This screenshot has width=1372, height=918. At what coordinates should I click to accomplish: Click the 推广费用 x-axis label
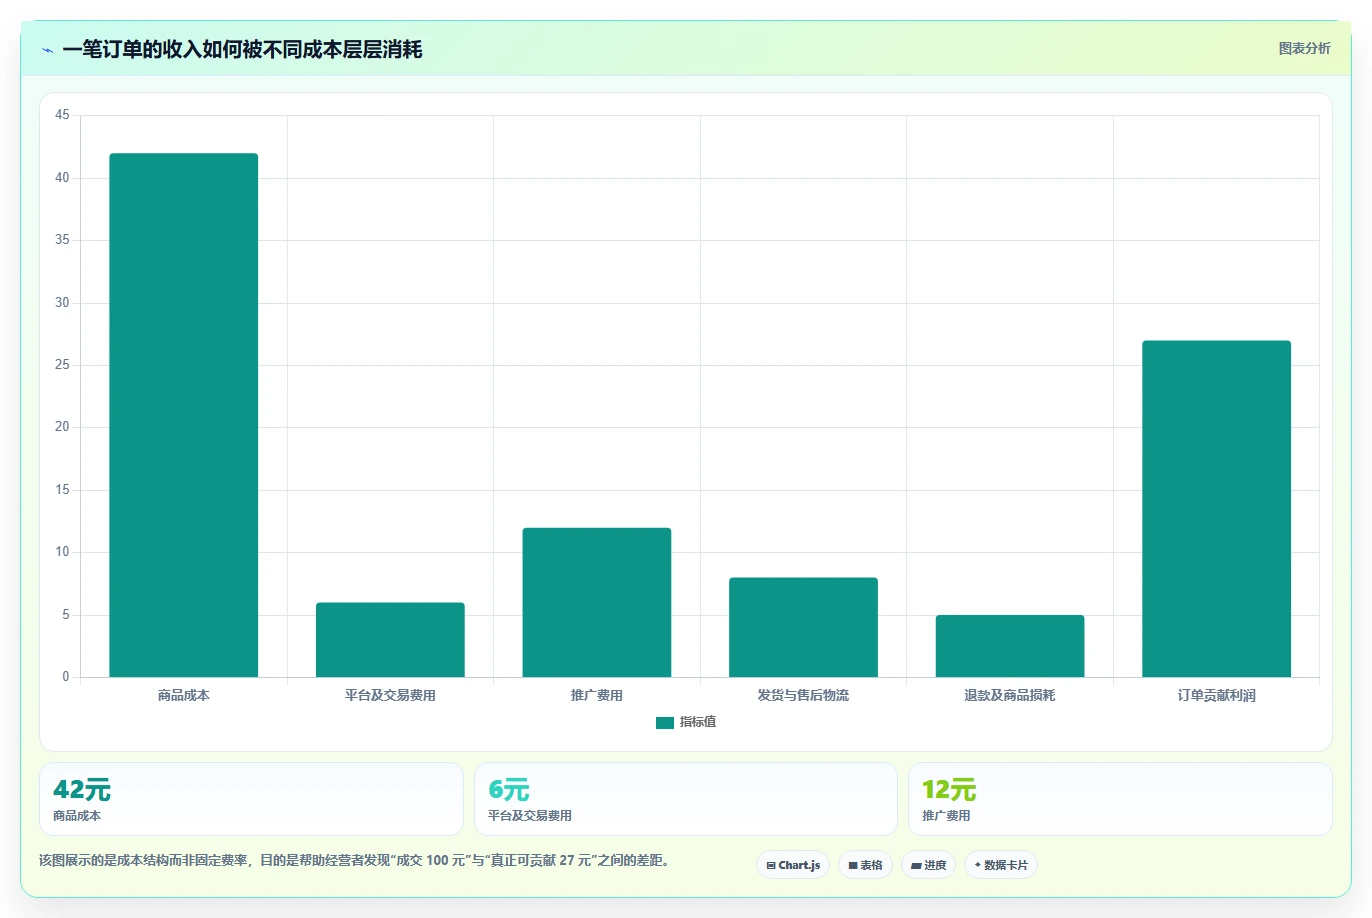click(597, 695)
